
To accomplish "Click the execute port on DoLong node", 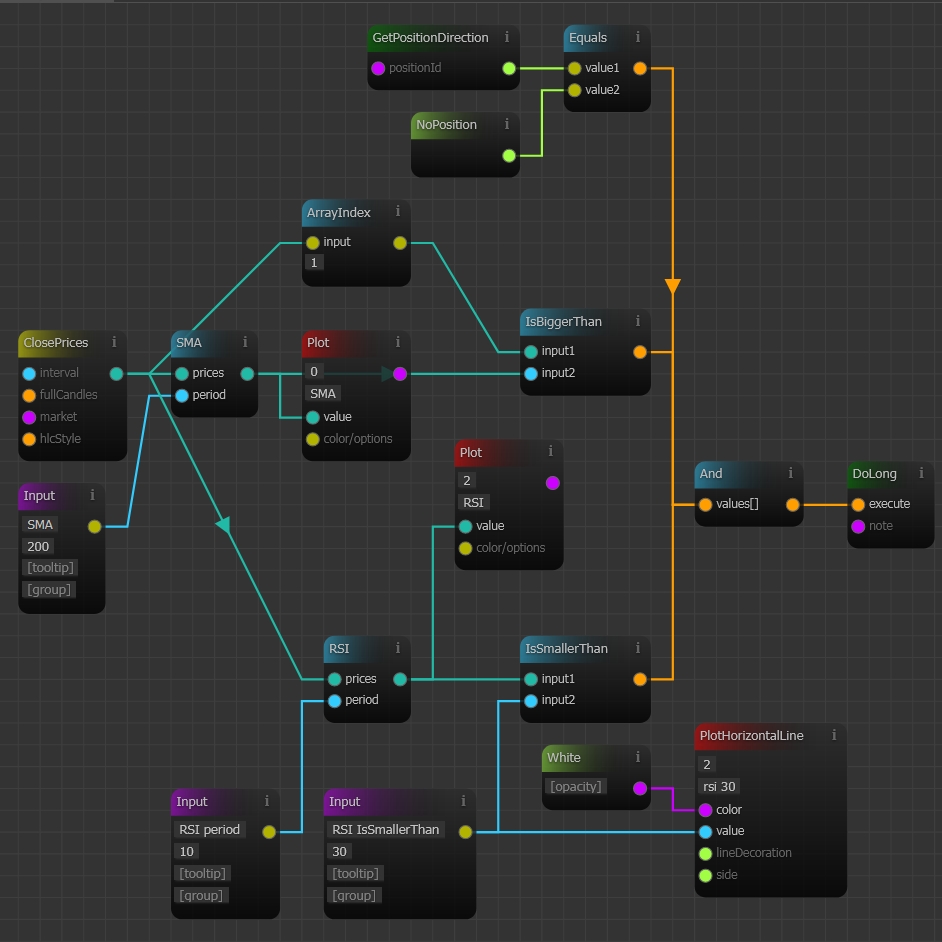I will pos(858,504).
